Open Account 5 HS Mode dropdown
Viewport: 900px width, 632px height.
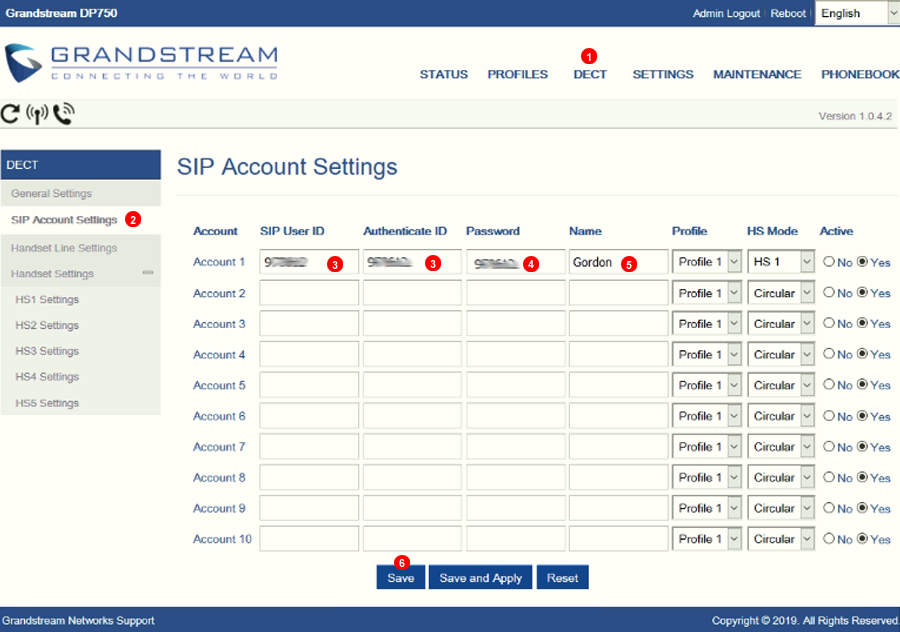pos(781,385)
